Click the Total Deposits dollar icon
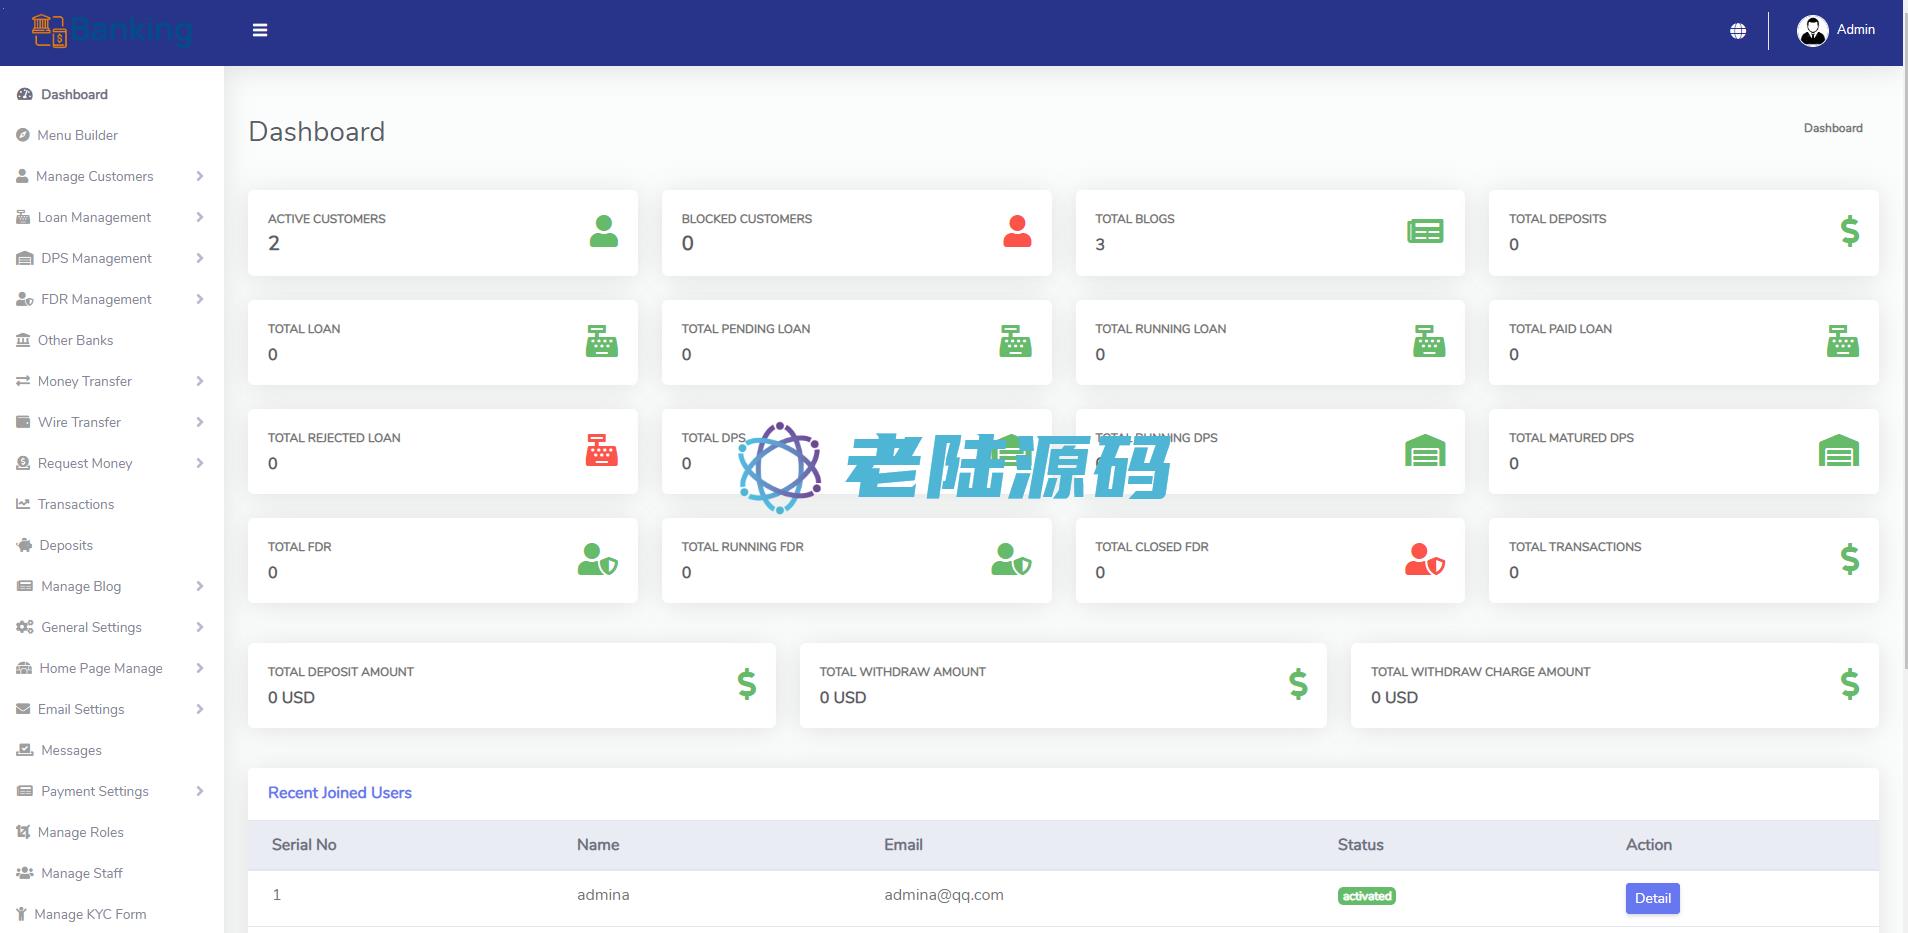Viewport: 1908px width, 933px height. pos(1849,232)
